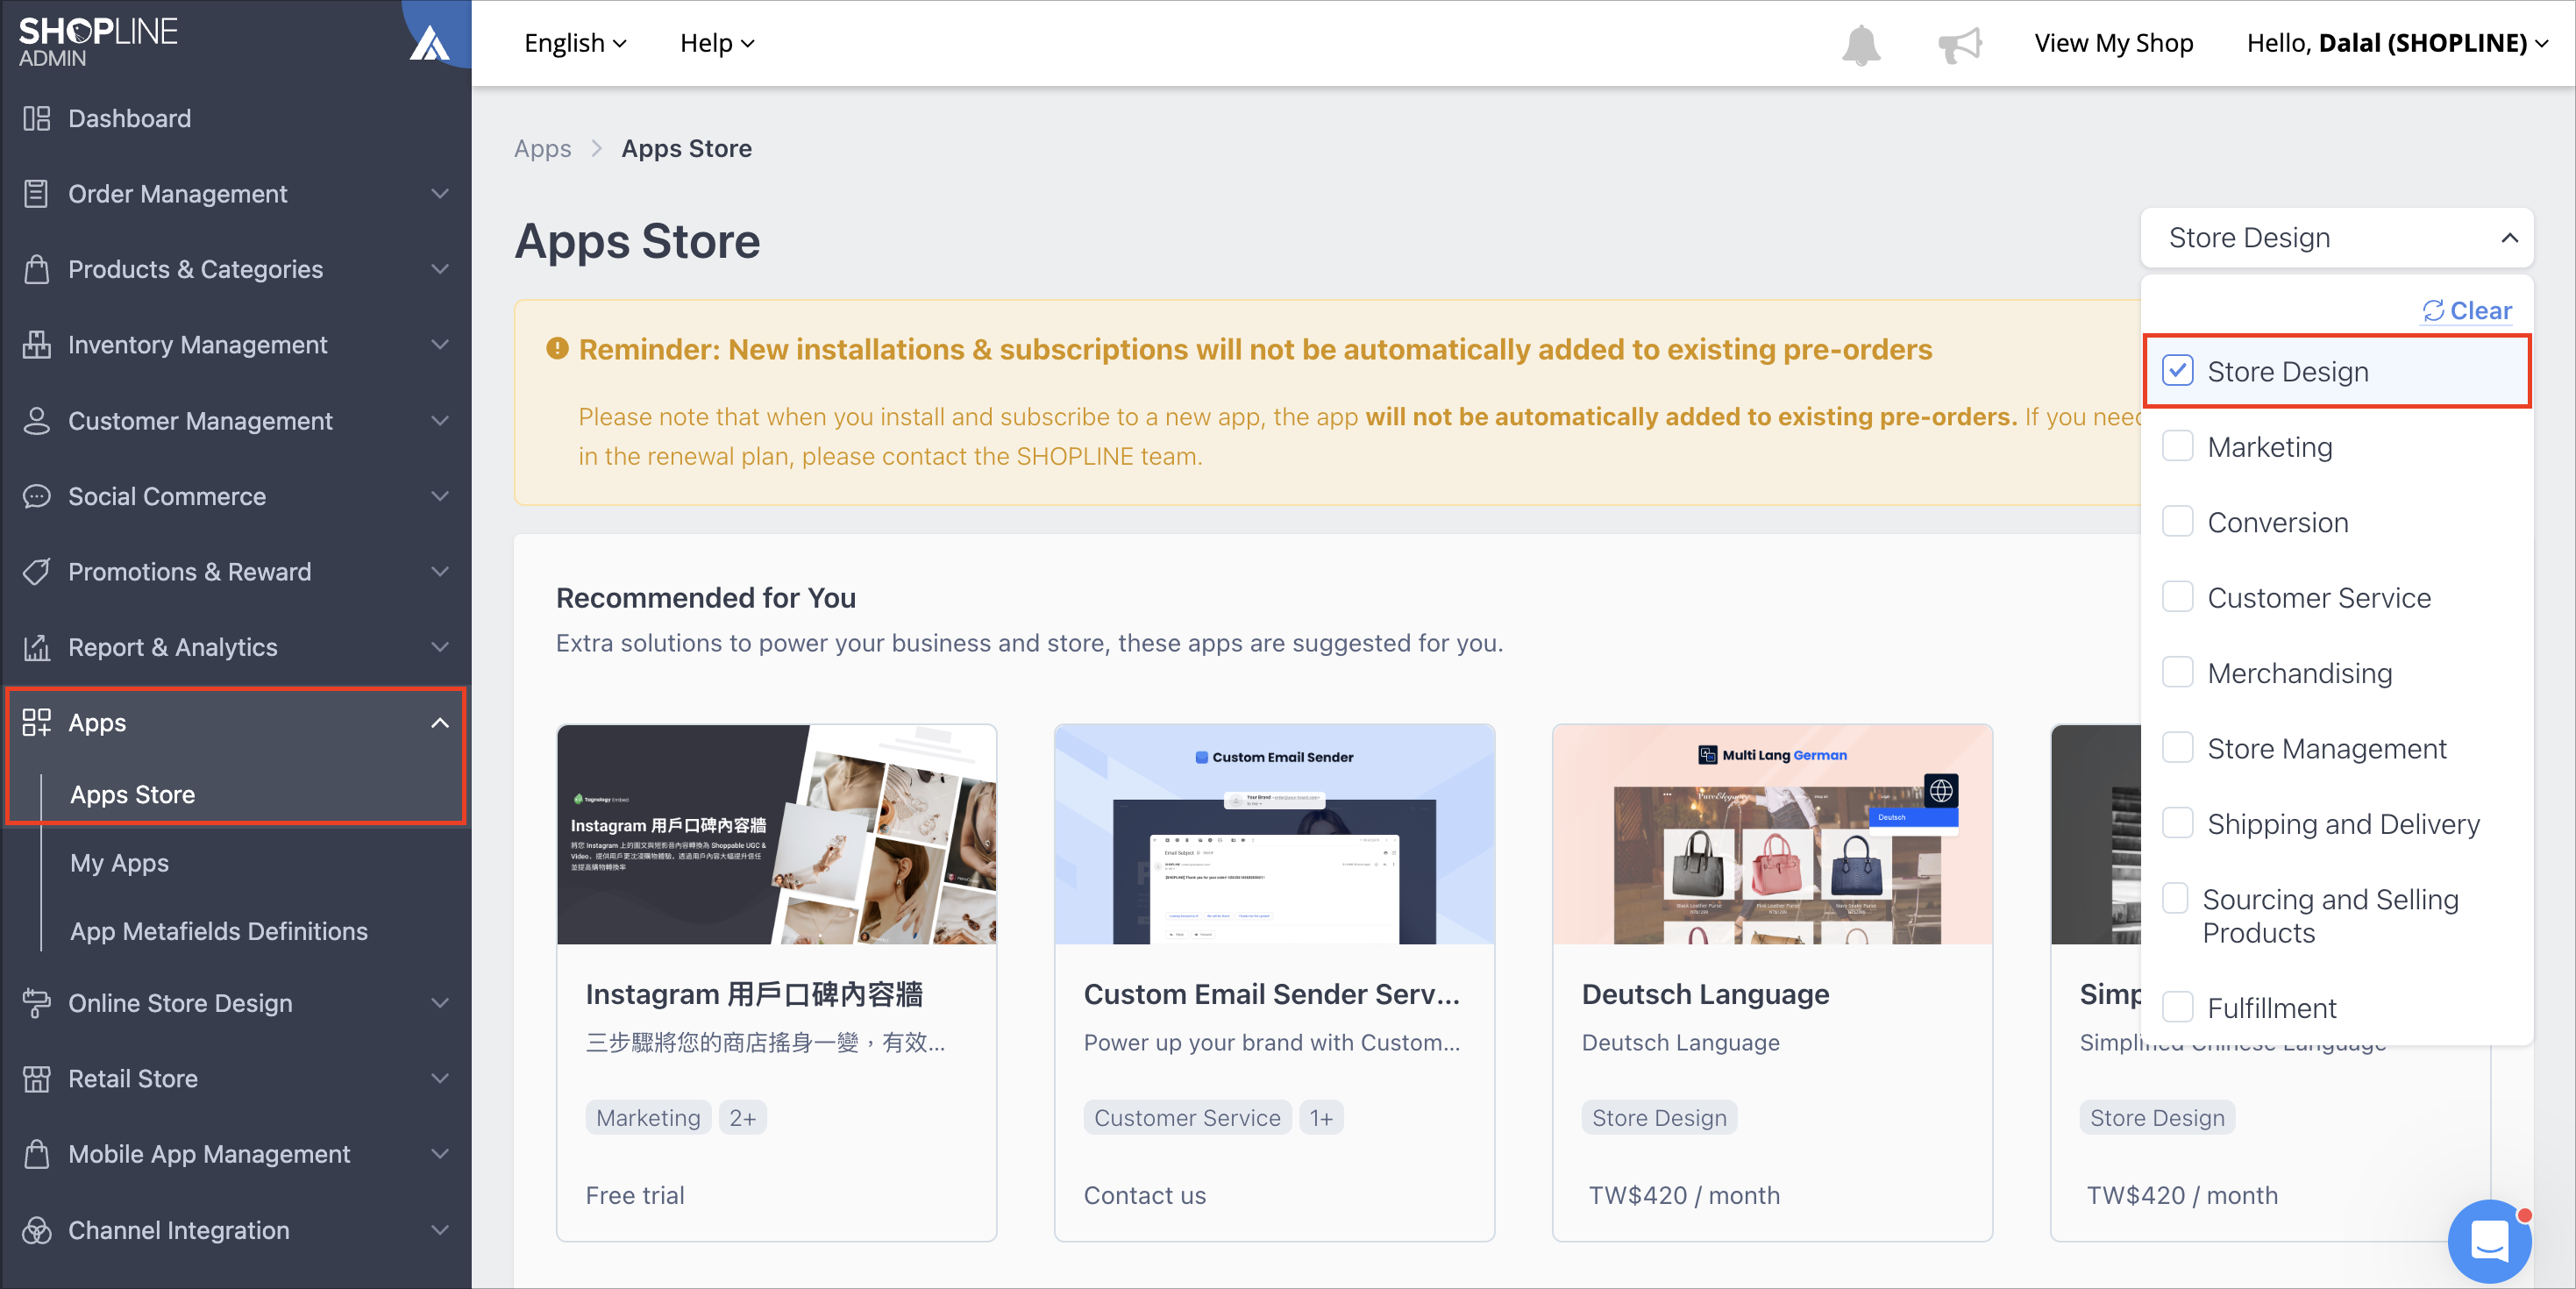The image size is (2576, 1289).
Task: Click the Order Management clipboard icon
Action: tap(37, 194)
